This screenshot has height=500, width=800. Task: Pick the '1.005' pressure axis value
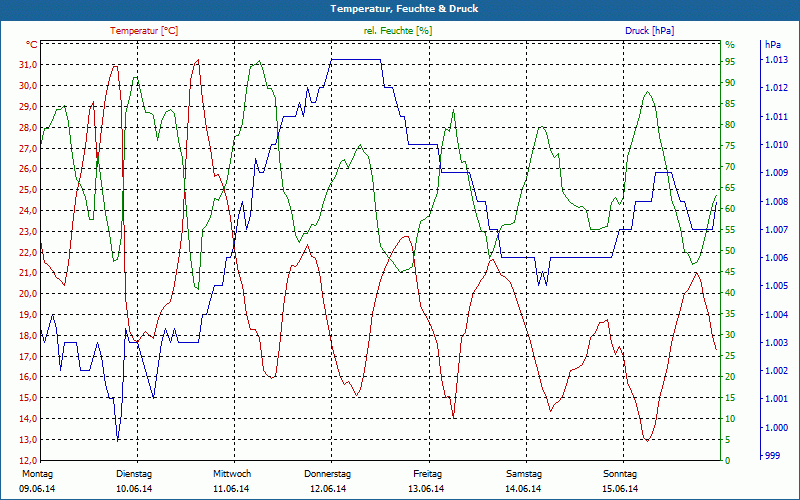(x=776, y=286)
